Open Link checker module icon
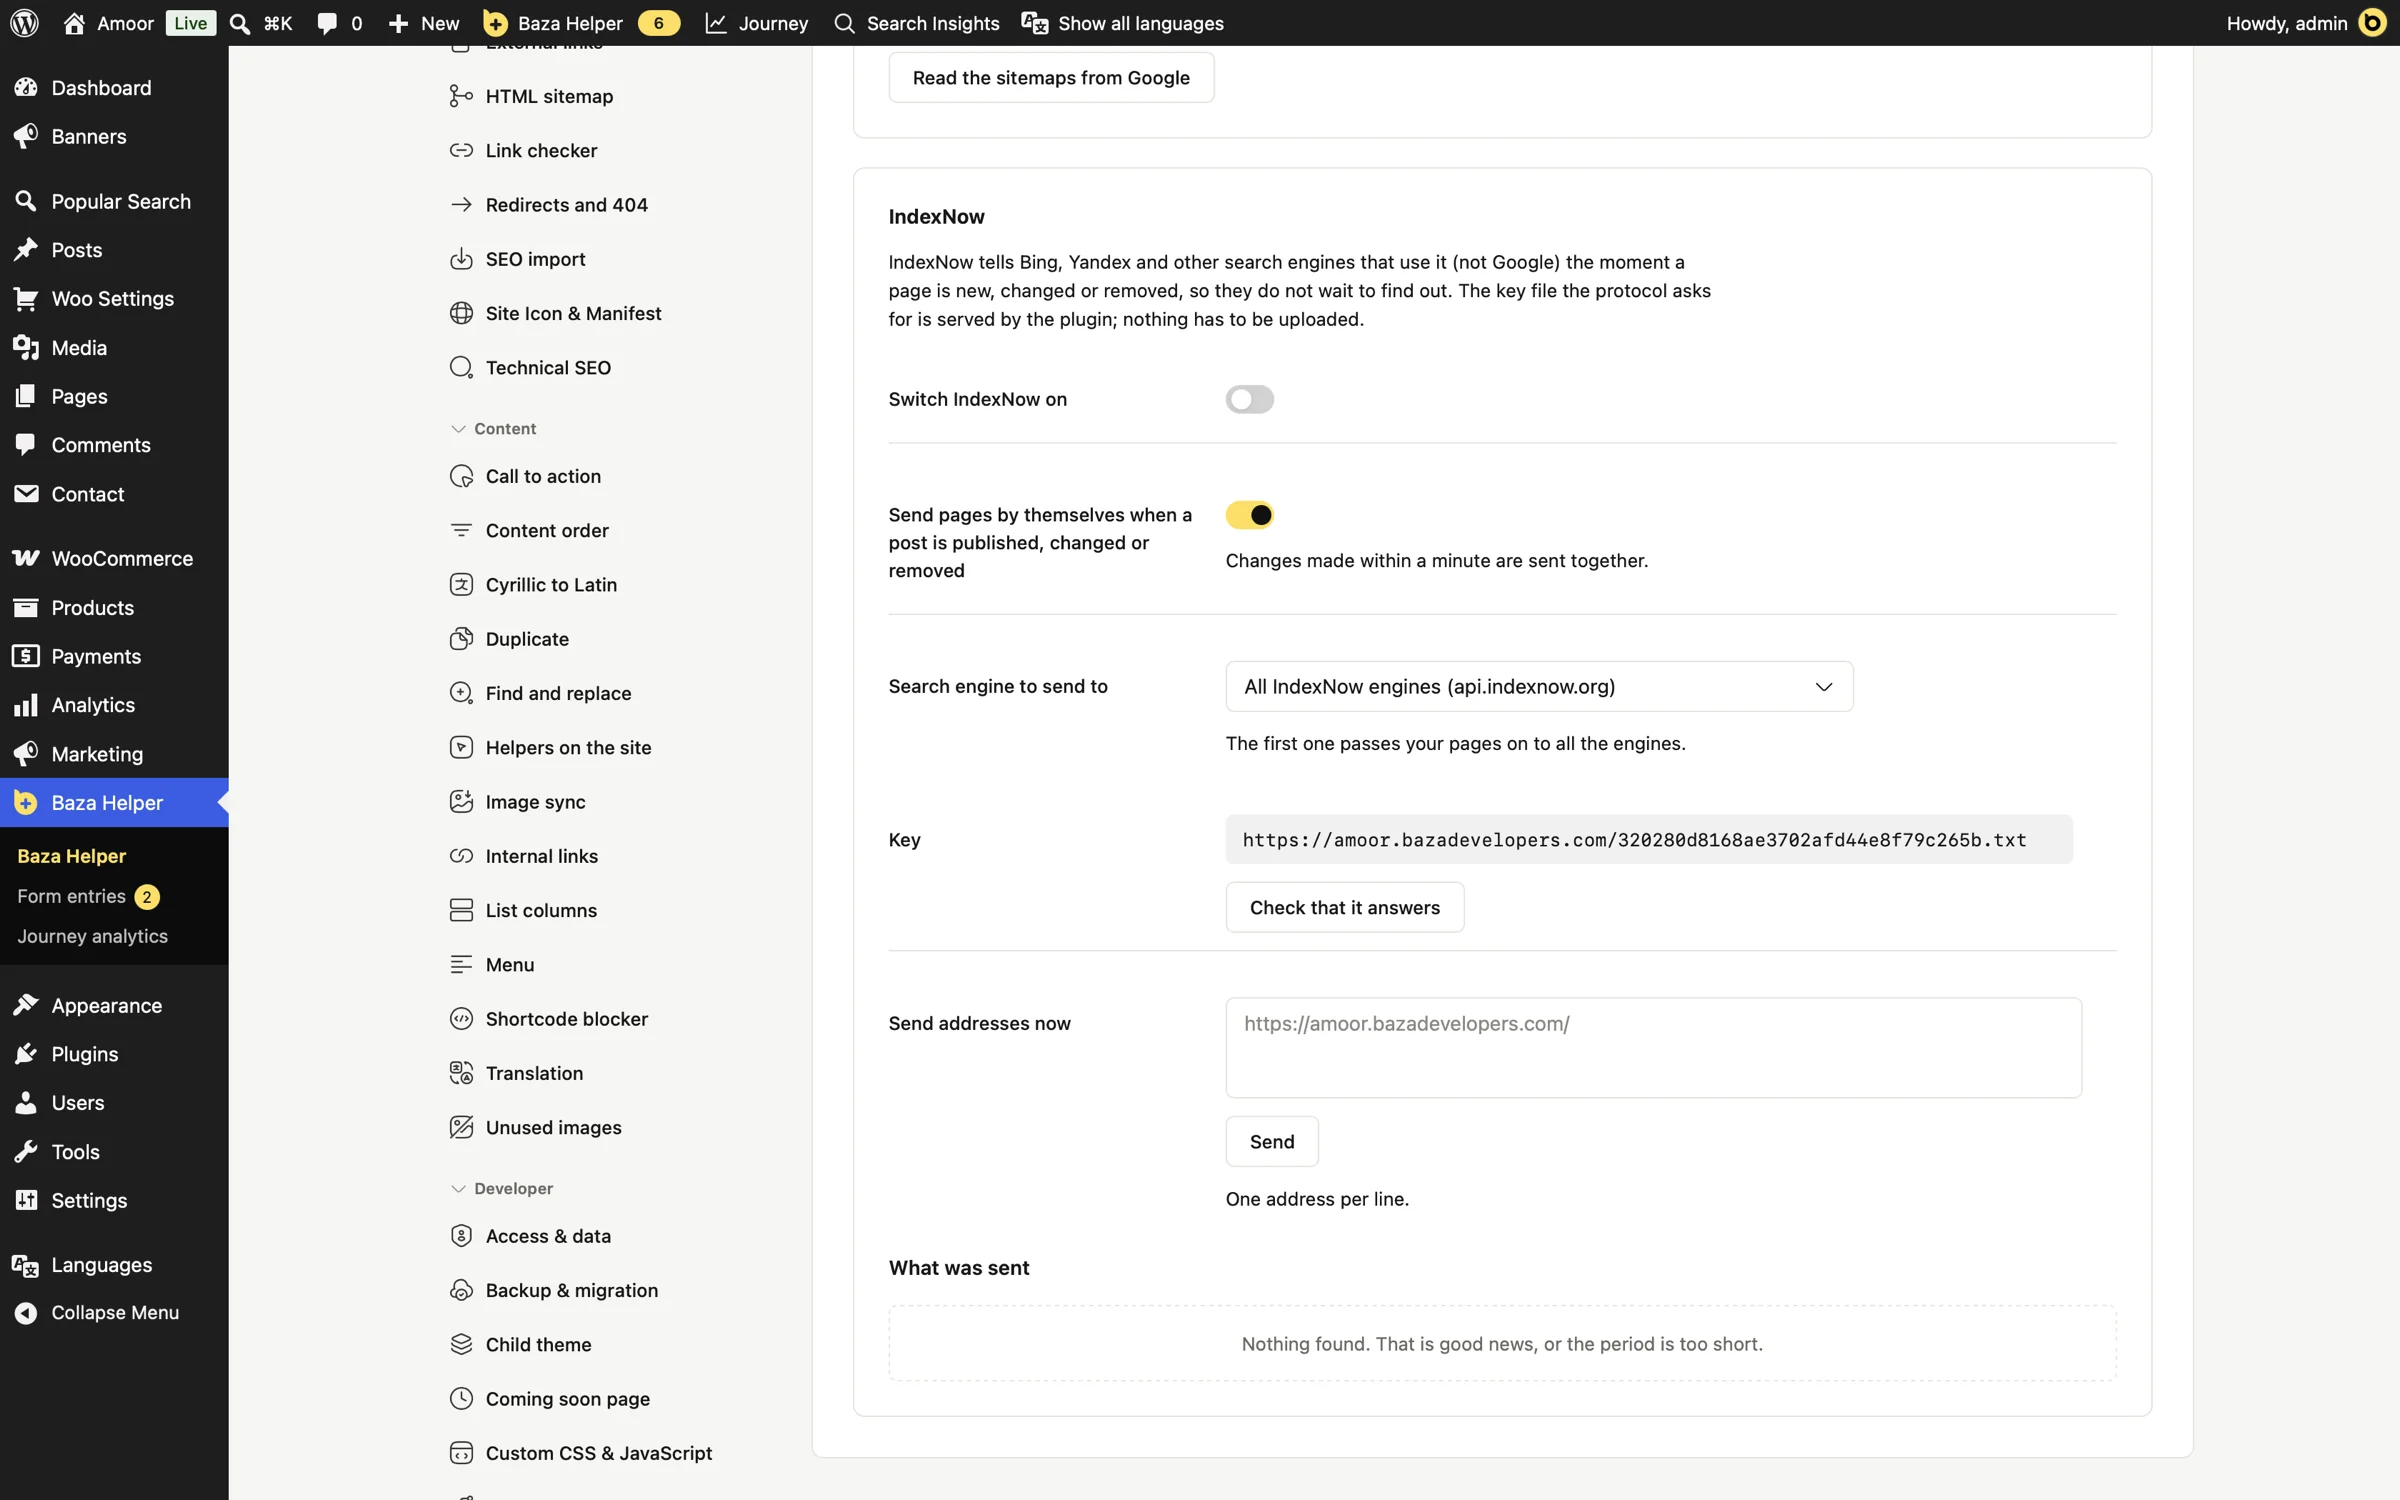 coord(461,150)
